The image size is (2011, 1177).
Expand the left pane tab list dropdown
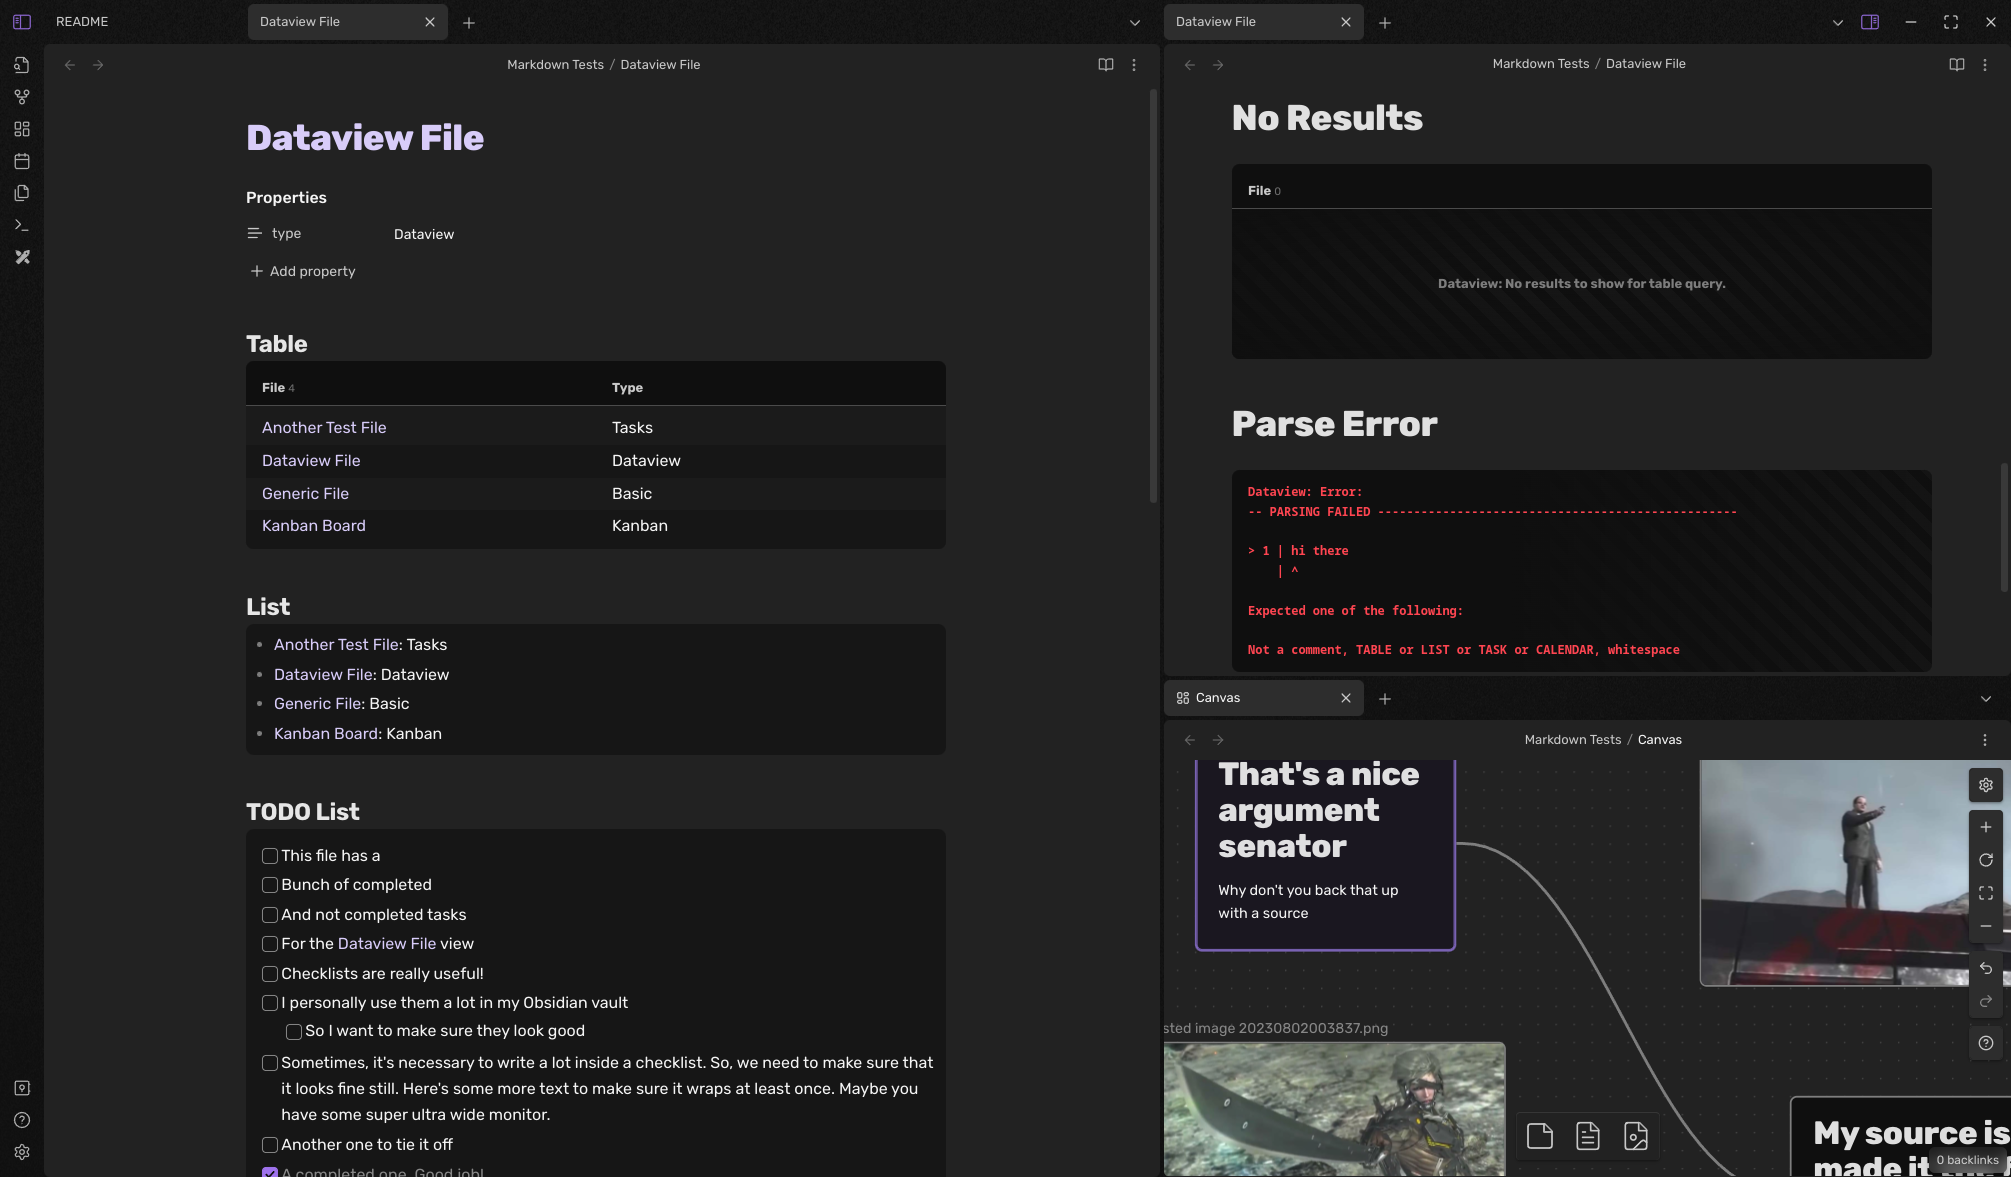pos(1135,22)
